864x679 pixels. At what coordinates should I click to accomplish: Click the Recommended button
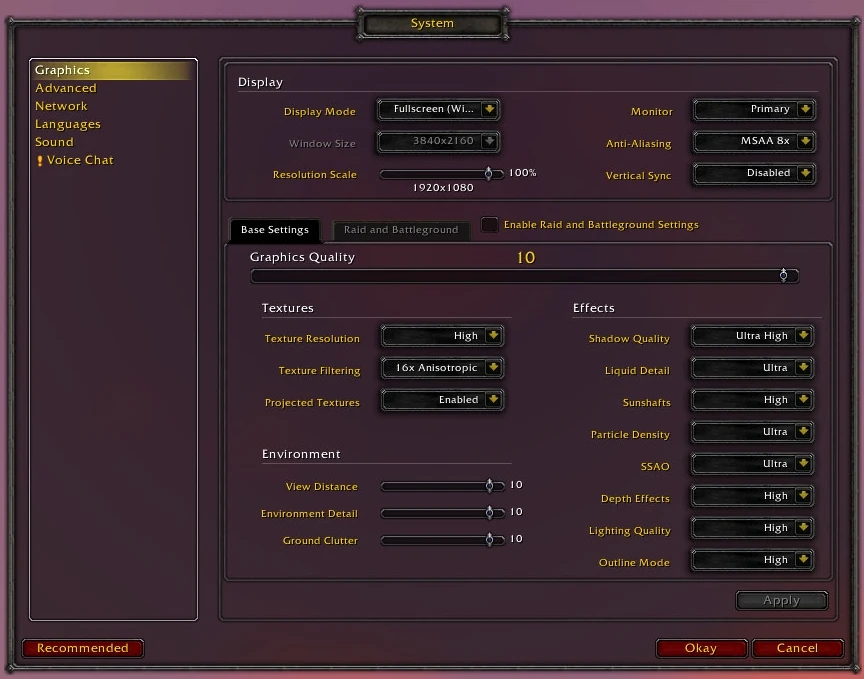[83, 648]
